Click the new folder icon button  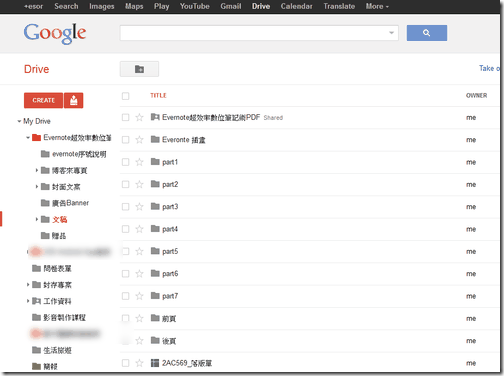139,69
